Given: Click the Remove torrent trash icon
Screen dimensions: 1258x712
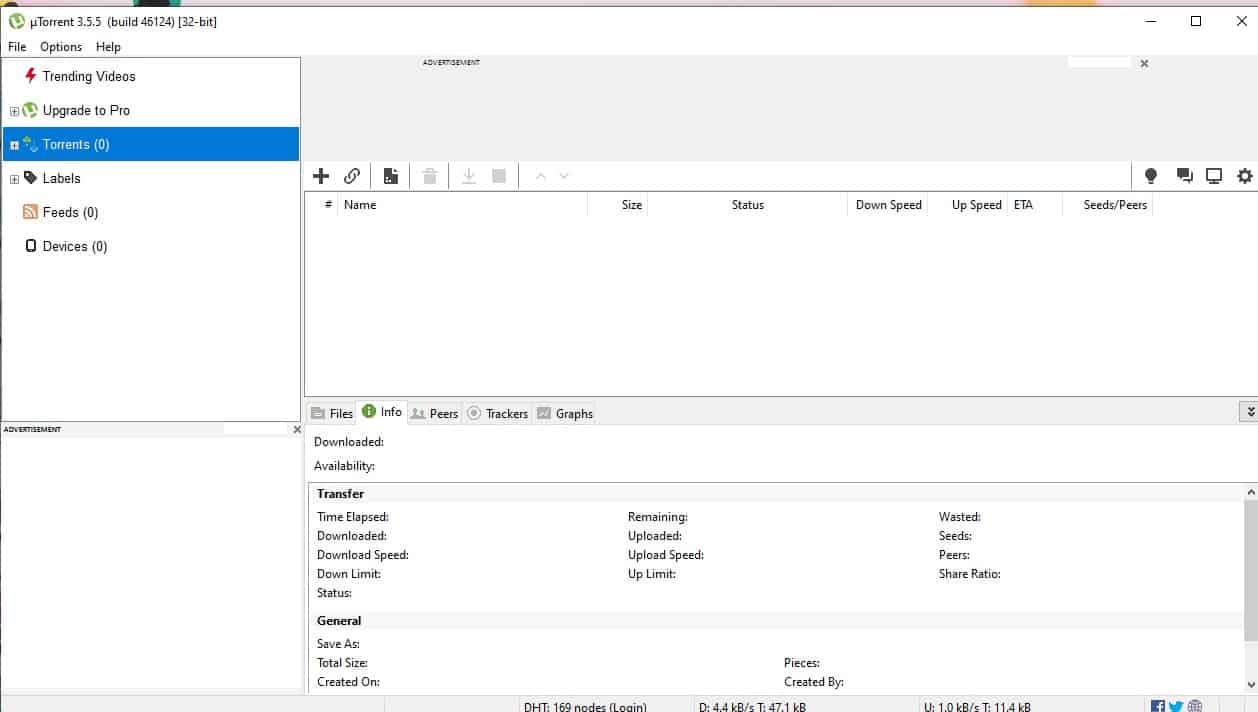Looking at the screenshot, I should point(430,176).
